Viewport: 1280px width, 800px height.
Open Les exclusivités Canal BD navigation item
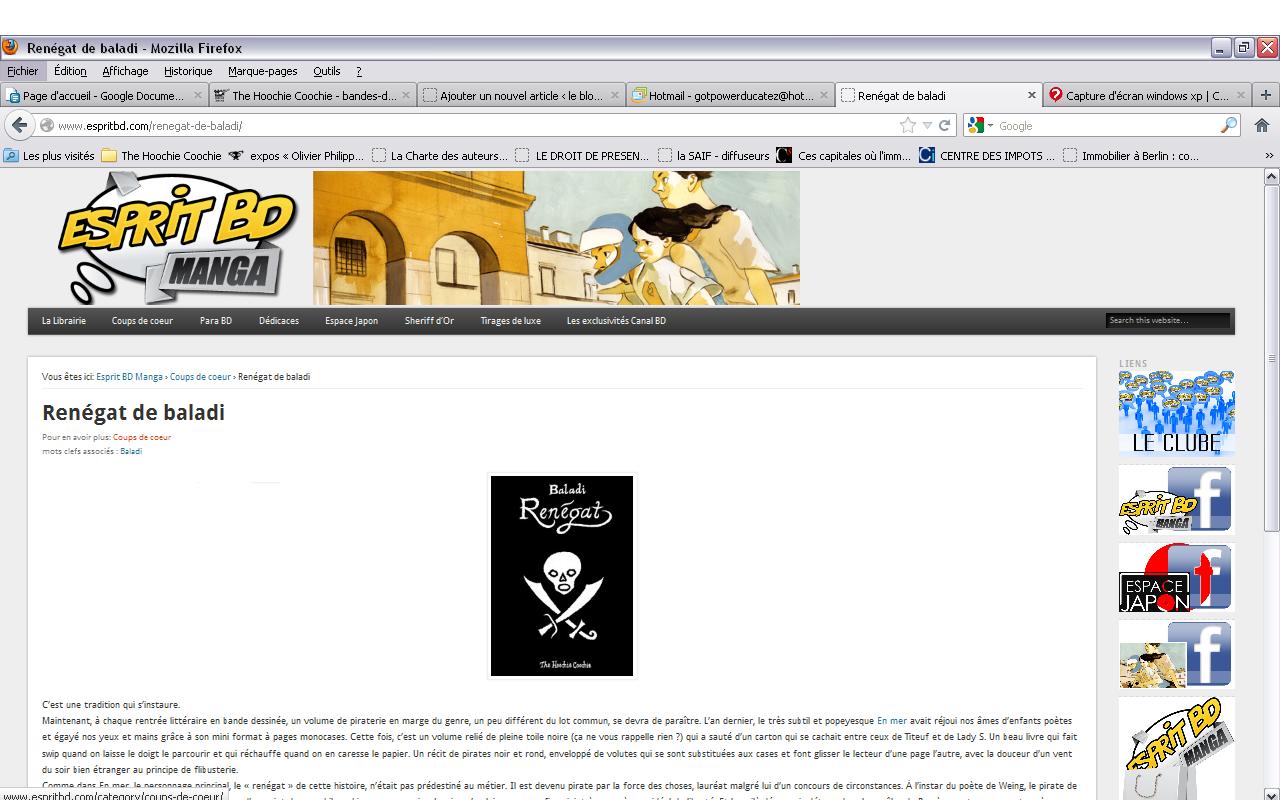[x=616, y=321]
